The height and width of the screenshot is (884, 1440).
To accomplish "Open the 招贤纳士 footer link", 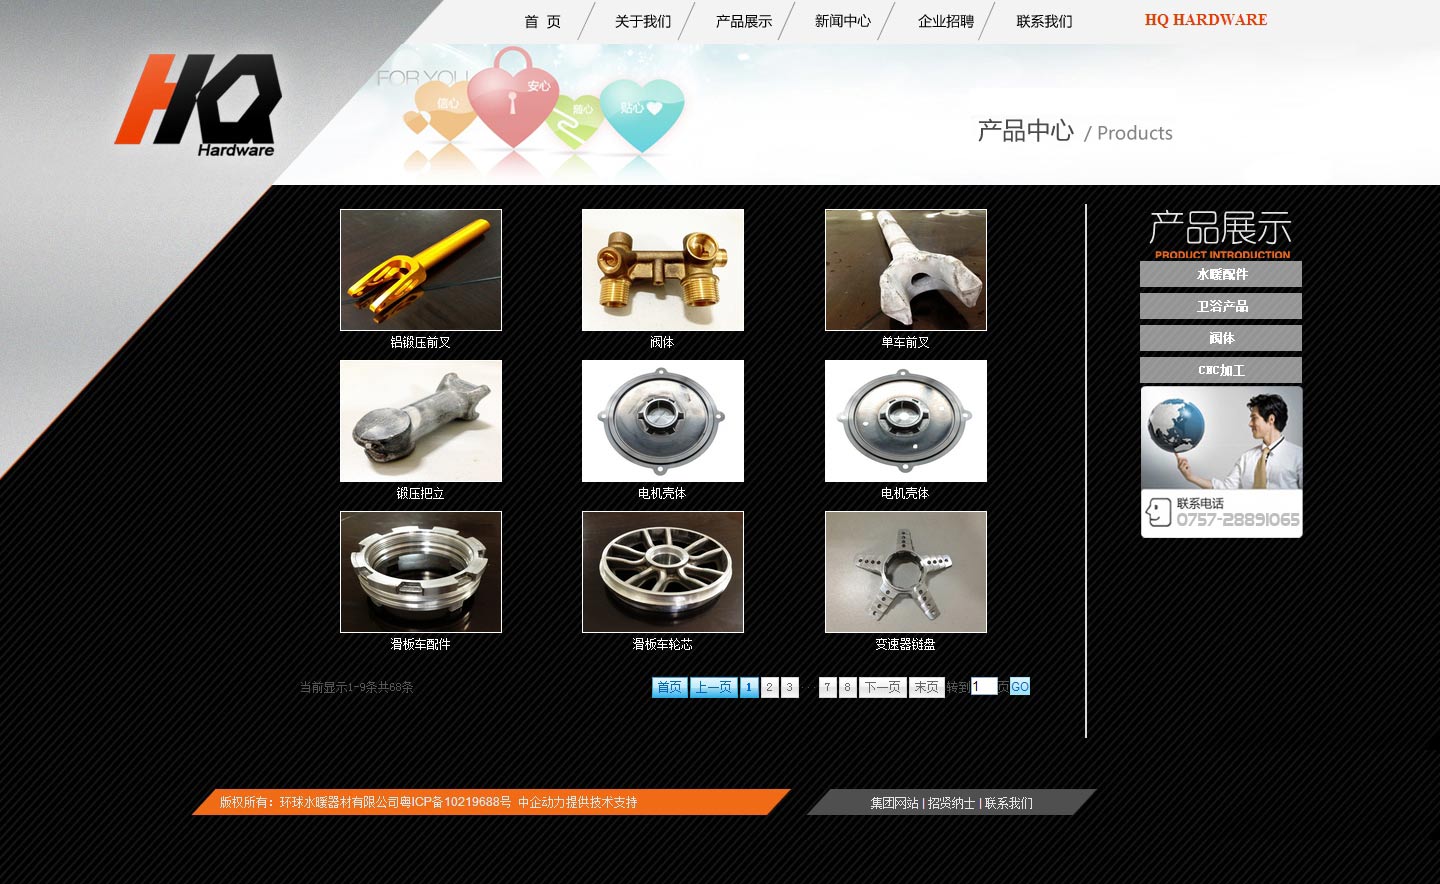I will point(951,803).
